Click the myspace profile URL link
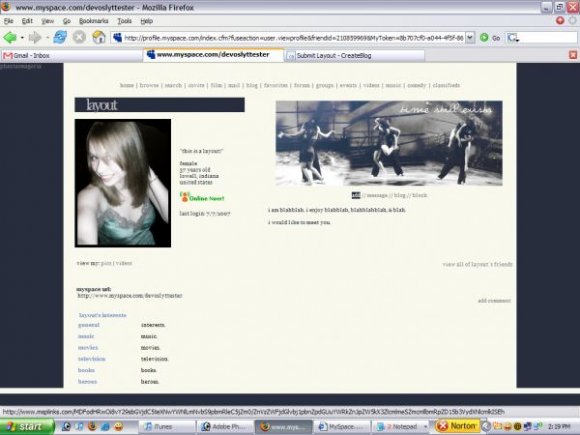This screenshot has width=580, height=435. 130,296
